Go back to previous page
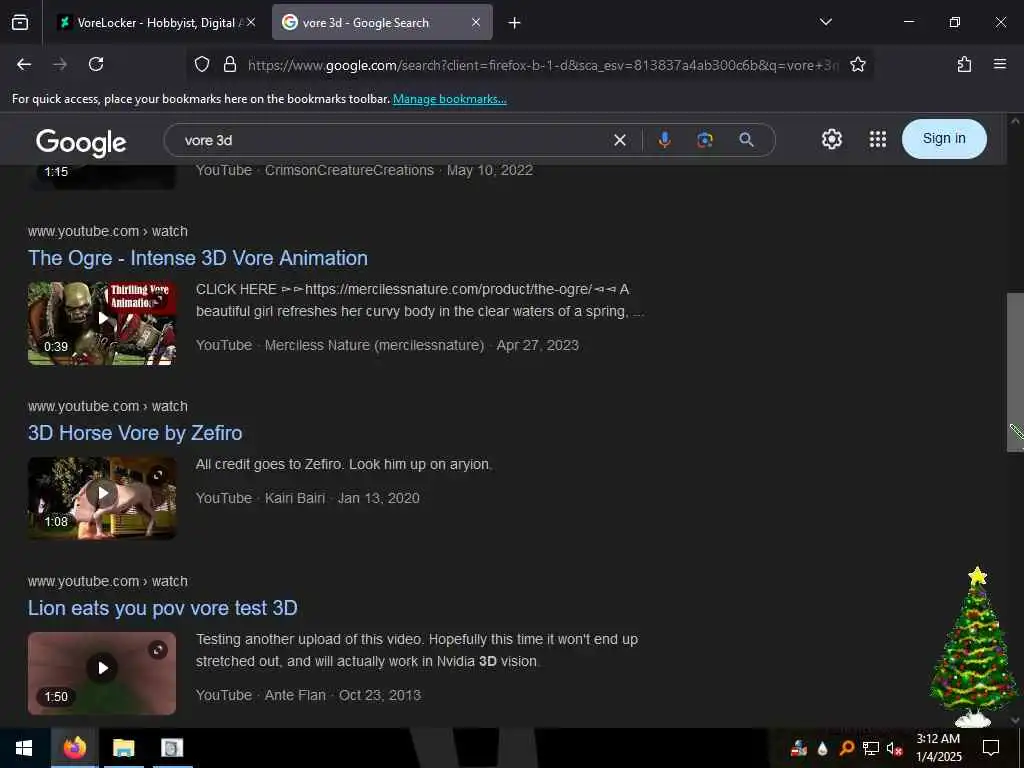Image resolution: width=1024 pixels, height=768 pixels. tap(24, 64)
